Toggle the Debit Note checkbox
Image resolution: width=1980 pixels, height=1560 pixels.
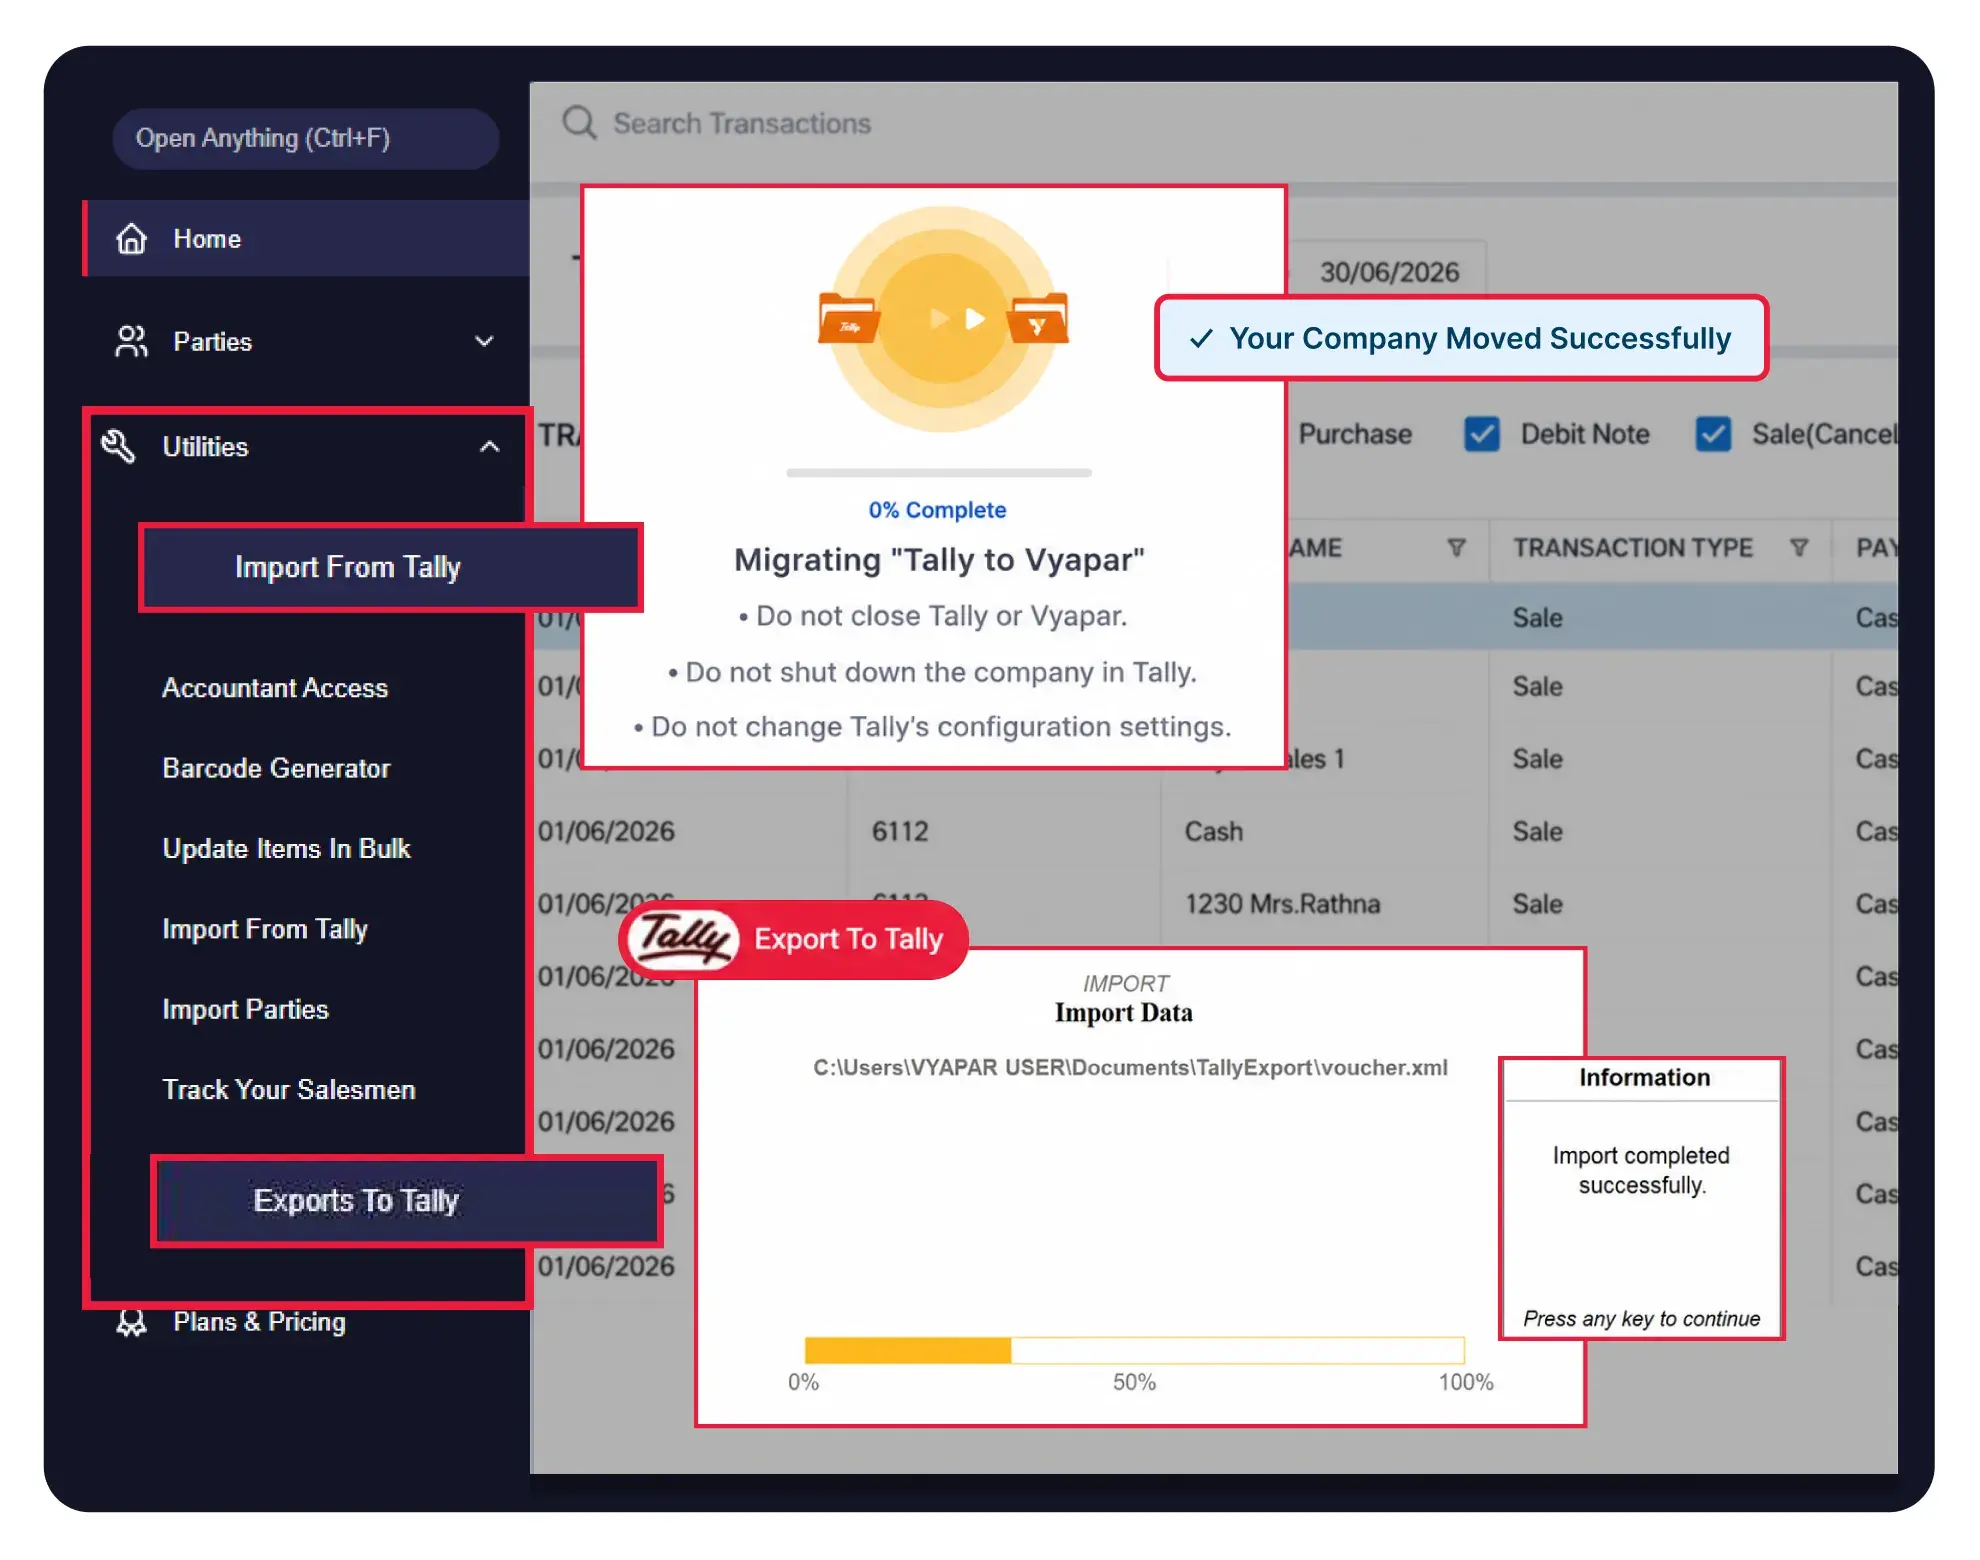coord(1481,434)
